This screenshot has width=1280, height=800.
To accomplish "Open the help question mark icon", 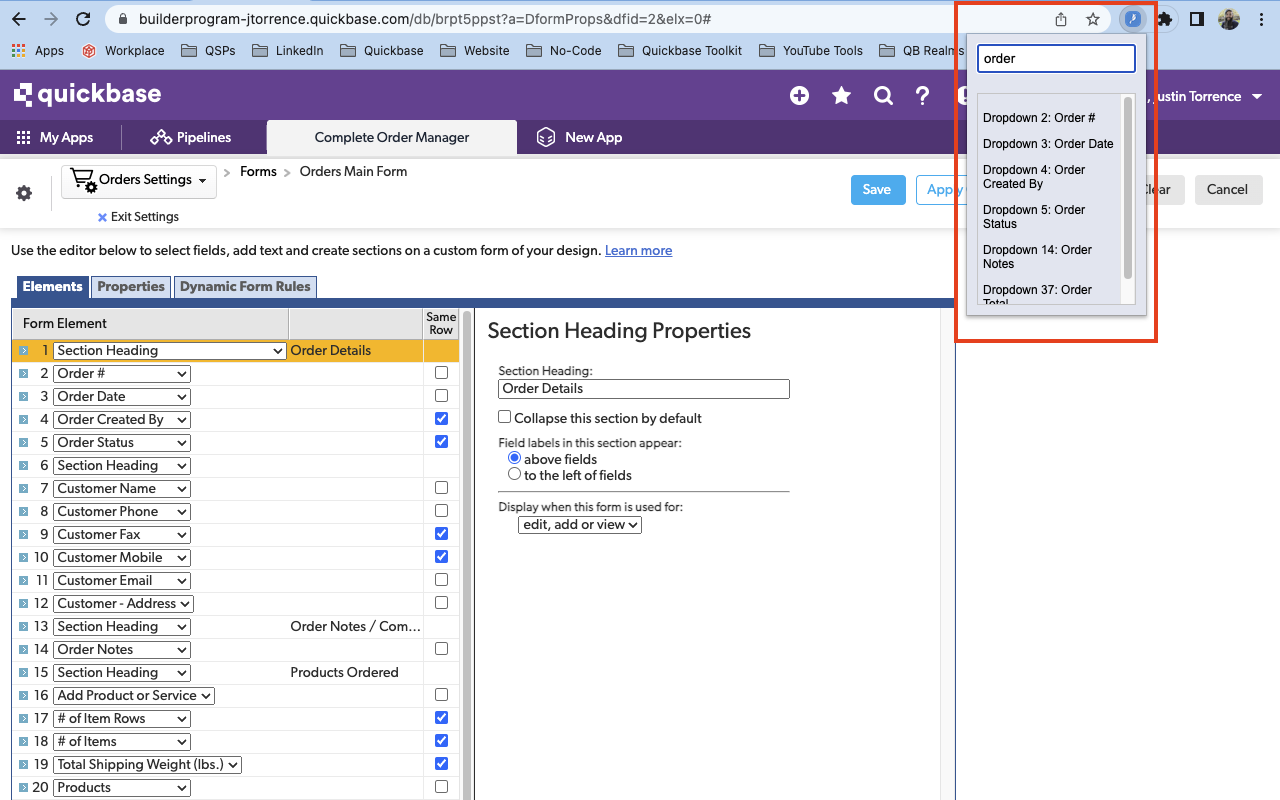I will pos(923,96).
